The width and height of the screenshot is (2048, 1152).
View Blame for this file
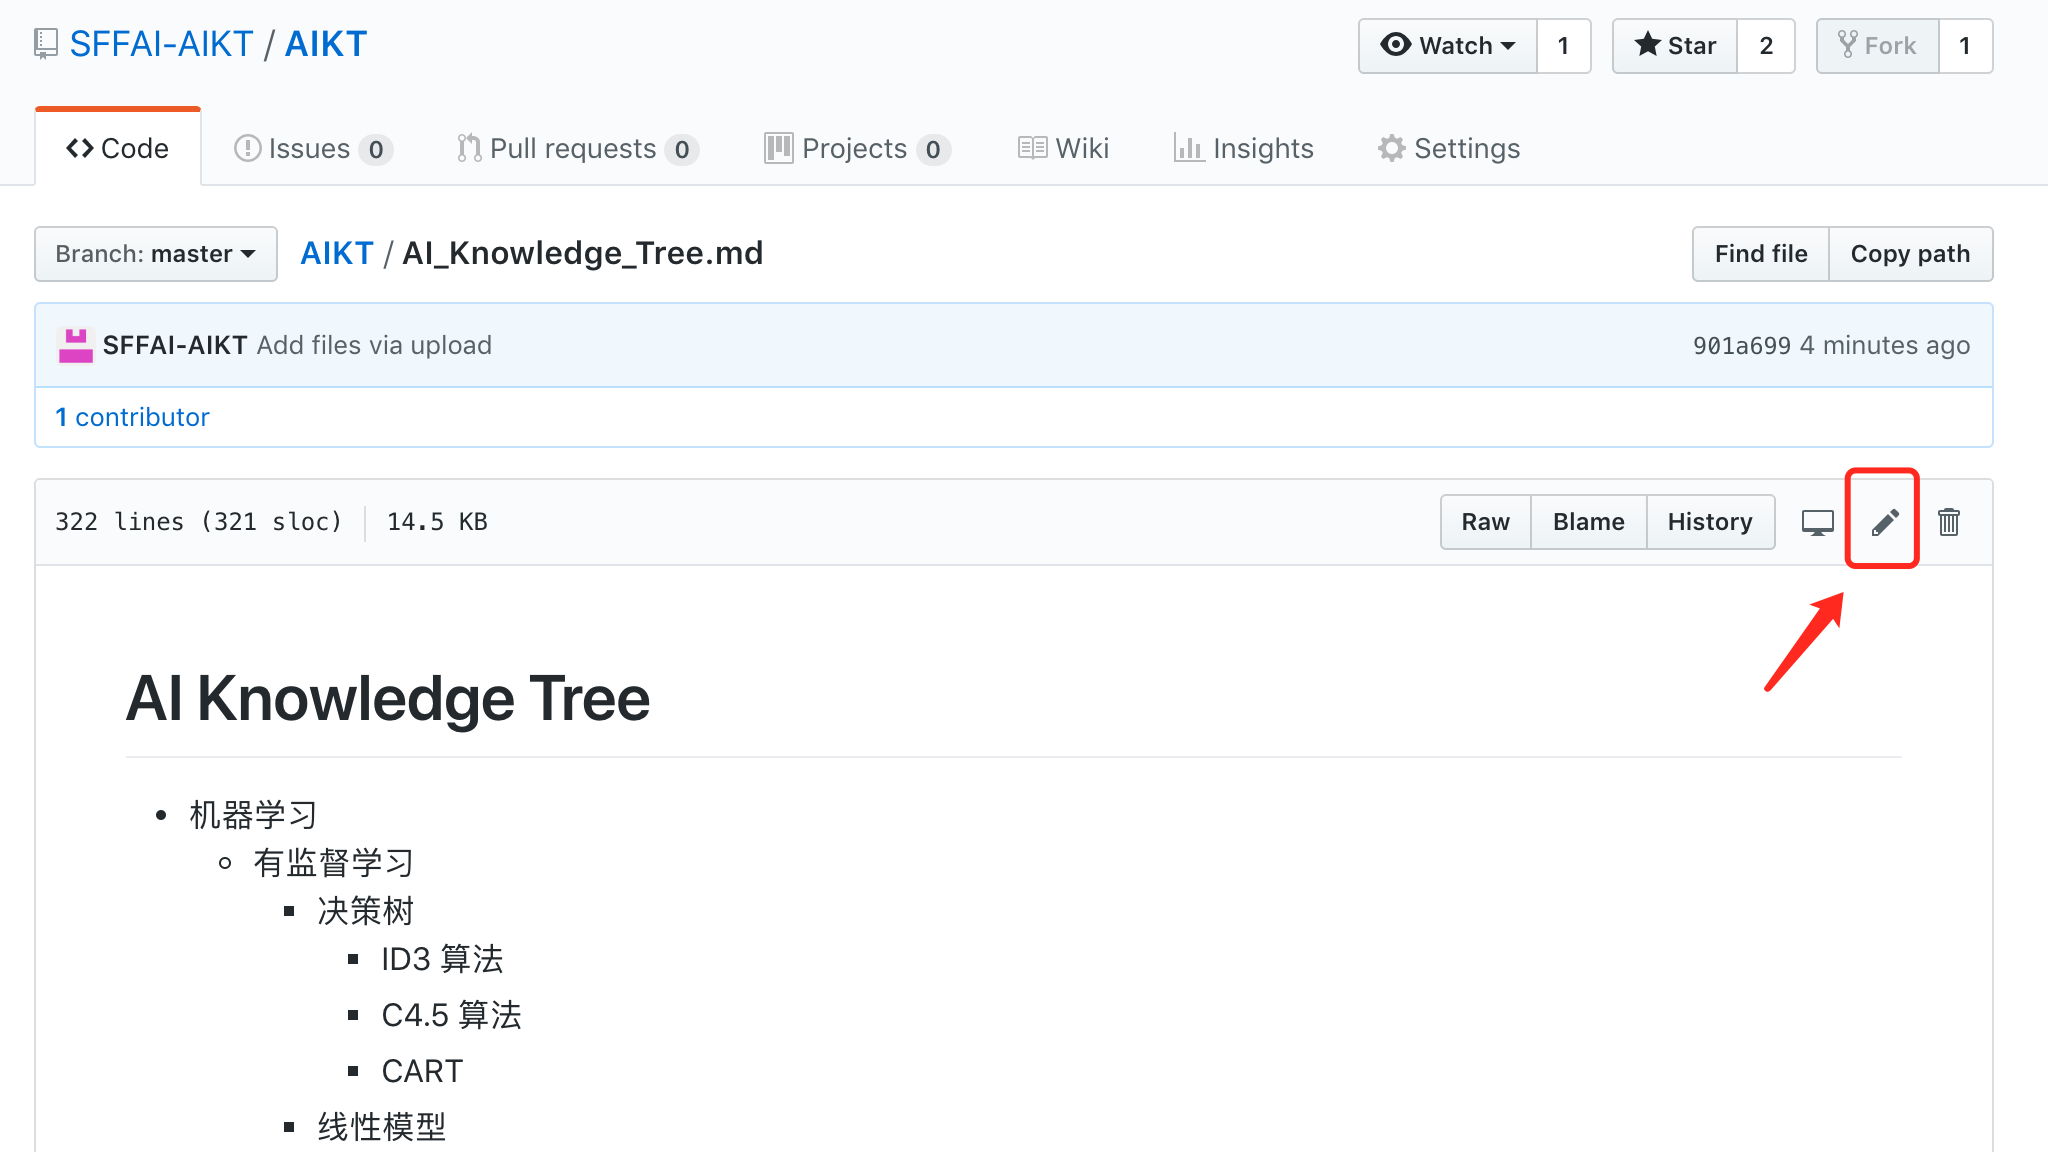[x=1588, y=522]
